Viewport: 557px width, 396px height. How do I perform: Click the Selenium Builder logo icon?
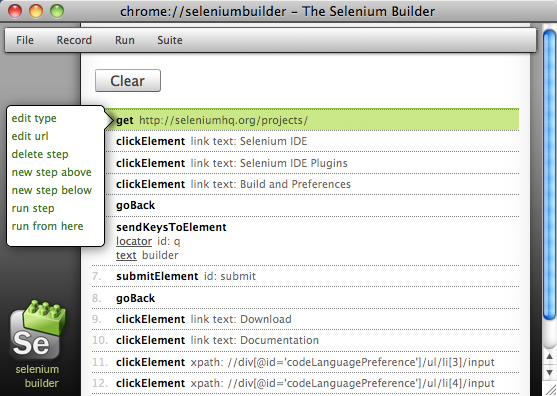[x=38, y=330]
